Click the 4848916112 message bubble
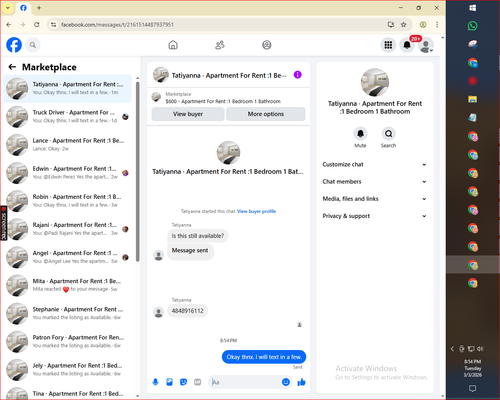The height and width of the screenshot is (400, 500). coord(187,311)
